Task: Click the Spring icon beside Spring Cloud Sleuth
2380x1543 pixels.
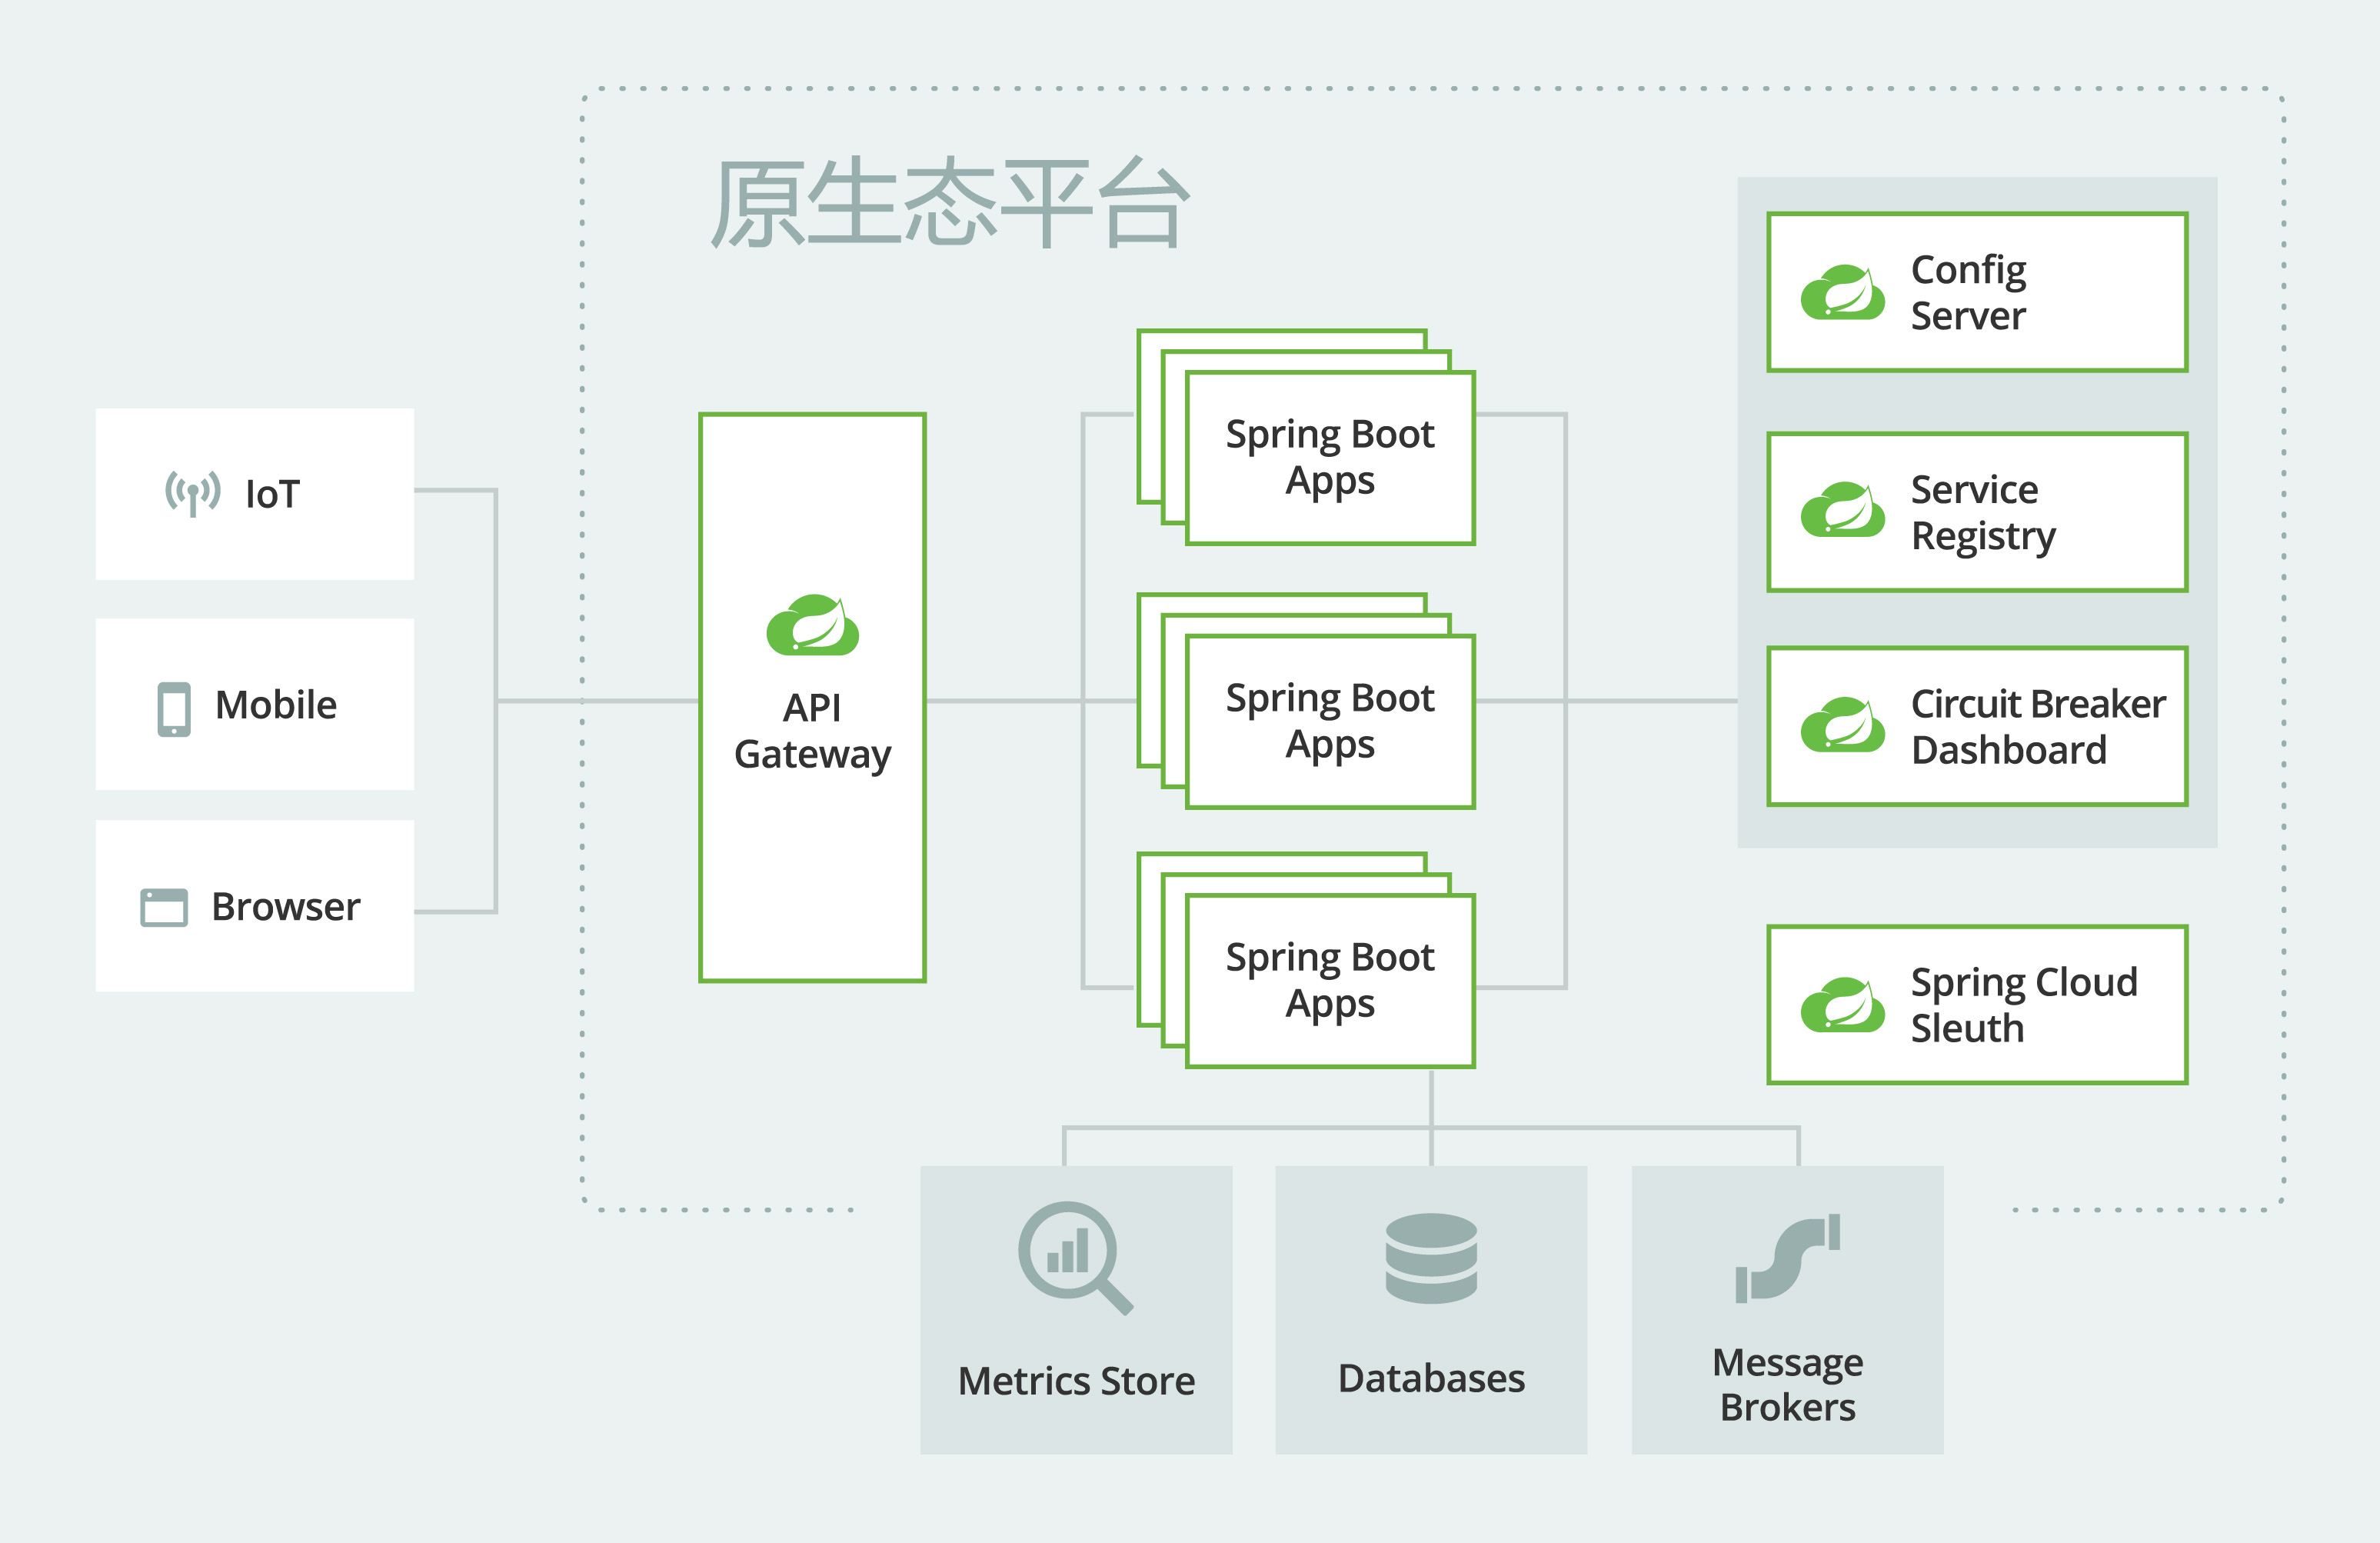Action: pos(1842,1004)
